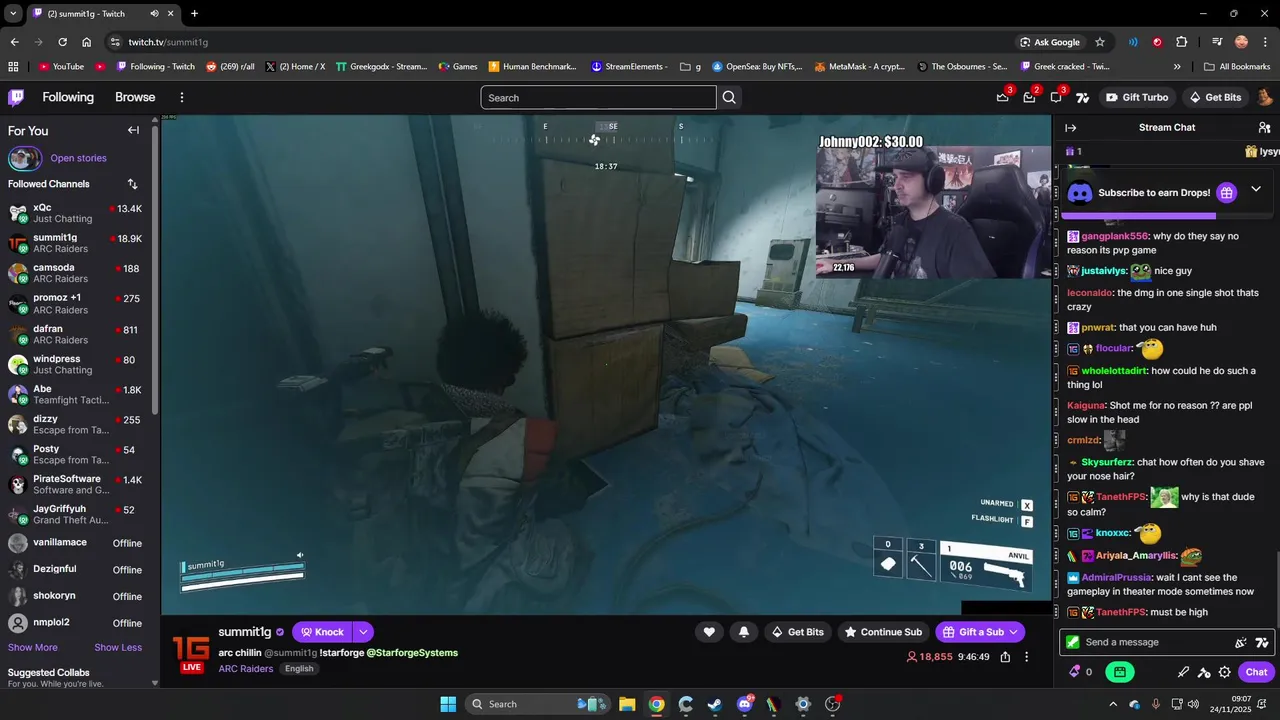The width and height of the screenshot is (1280, 720).
Task: Click the hammer clock moderation icon
Action: (x=1204, y=672)
